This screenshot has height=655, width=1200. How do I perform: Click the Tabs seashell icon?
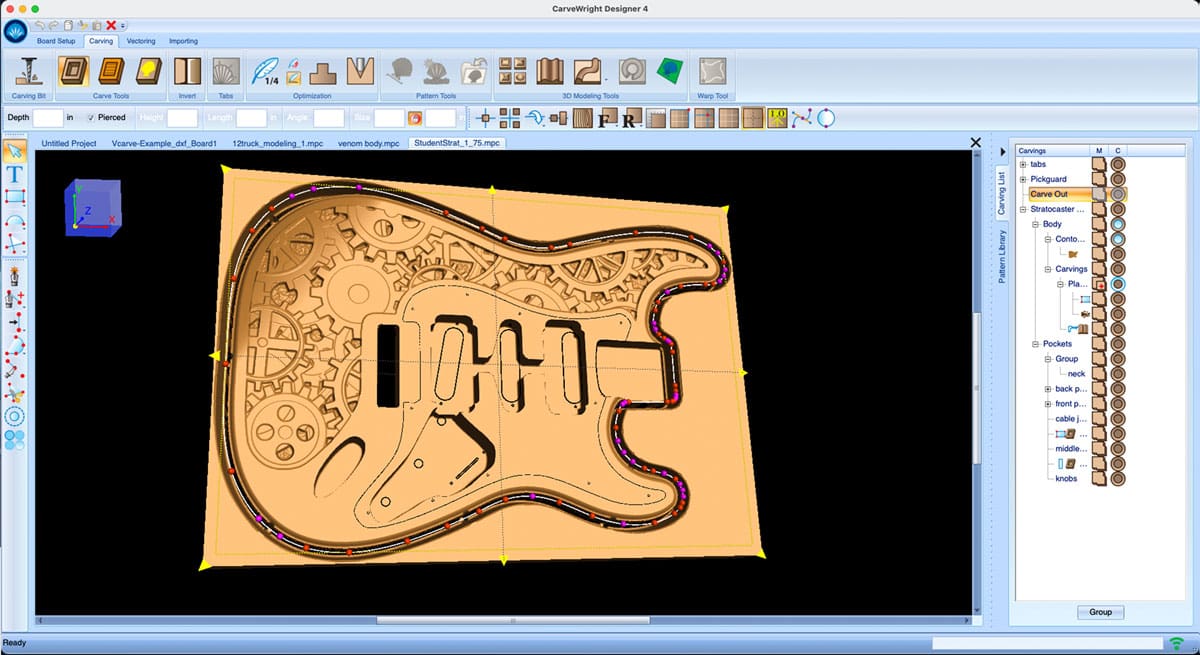coord(226,72)
